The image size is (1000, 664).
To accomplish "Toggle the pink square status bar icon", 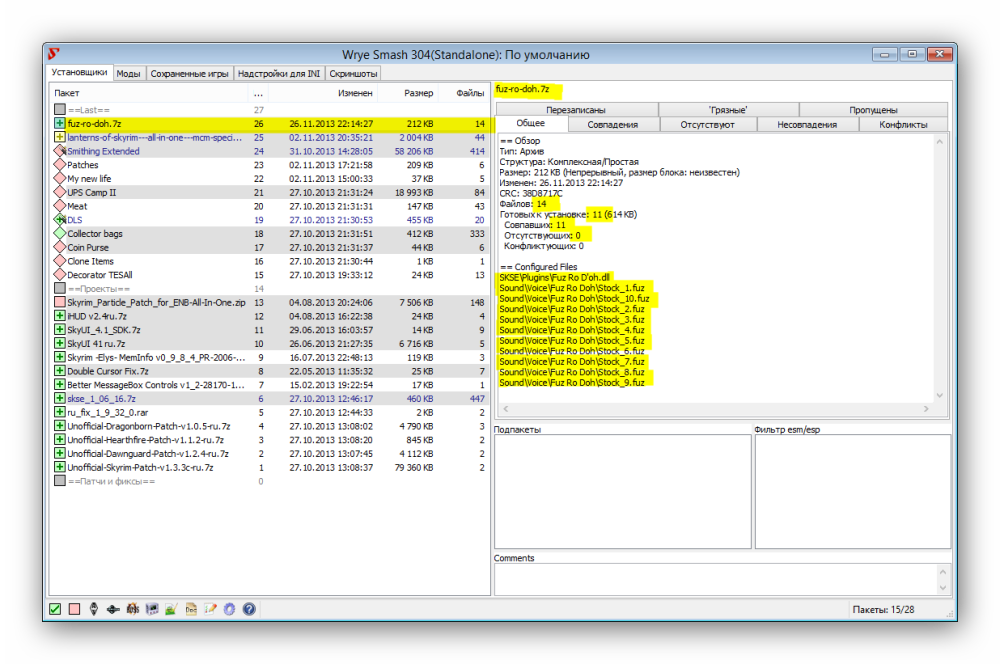I will tap(75, 609).
